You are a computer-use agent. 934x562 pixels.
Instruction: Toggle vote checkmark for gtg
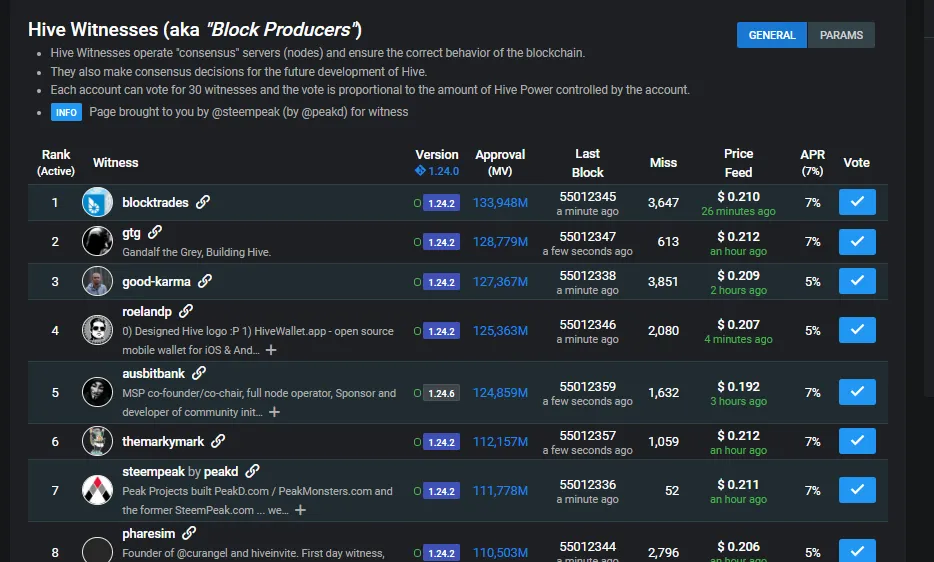pos(857,241)
